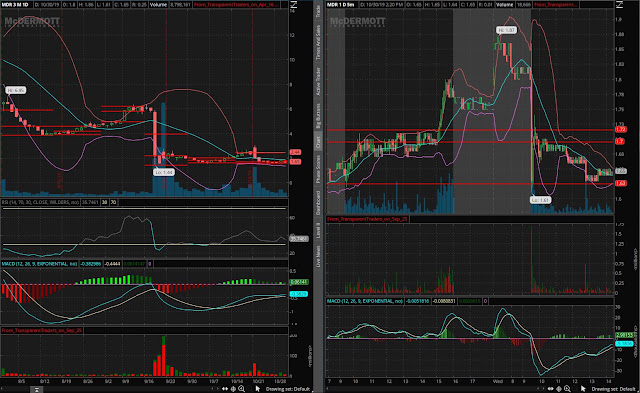Click the zoom magnifier icon below left chart
The image size is (640, 393).
pyautogui.click(x=242, y=389)
